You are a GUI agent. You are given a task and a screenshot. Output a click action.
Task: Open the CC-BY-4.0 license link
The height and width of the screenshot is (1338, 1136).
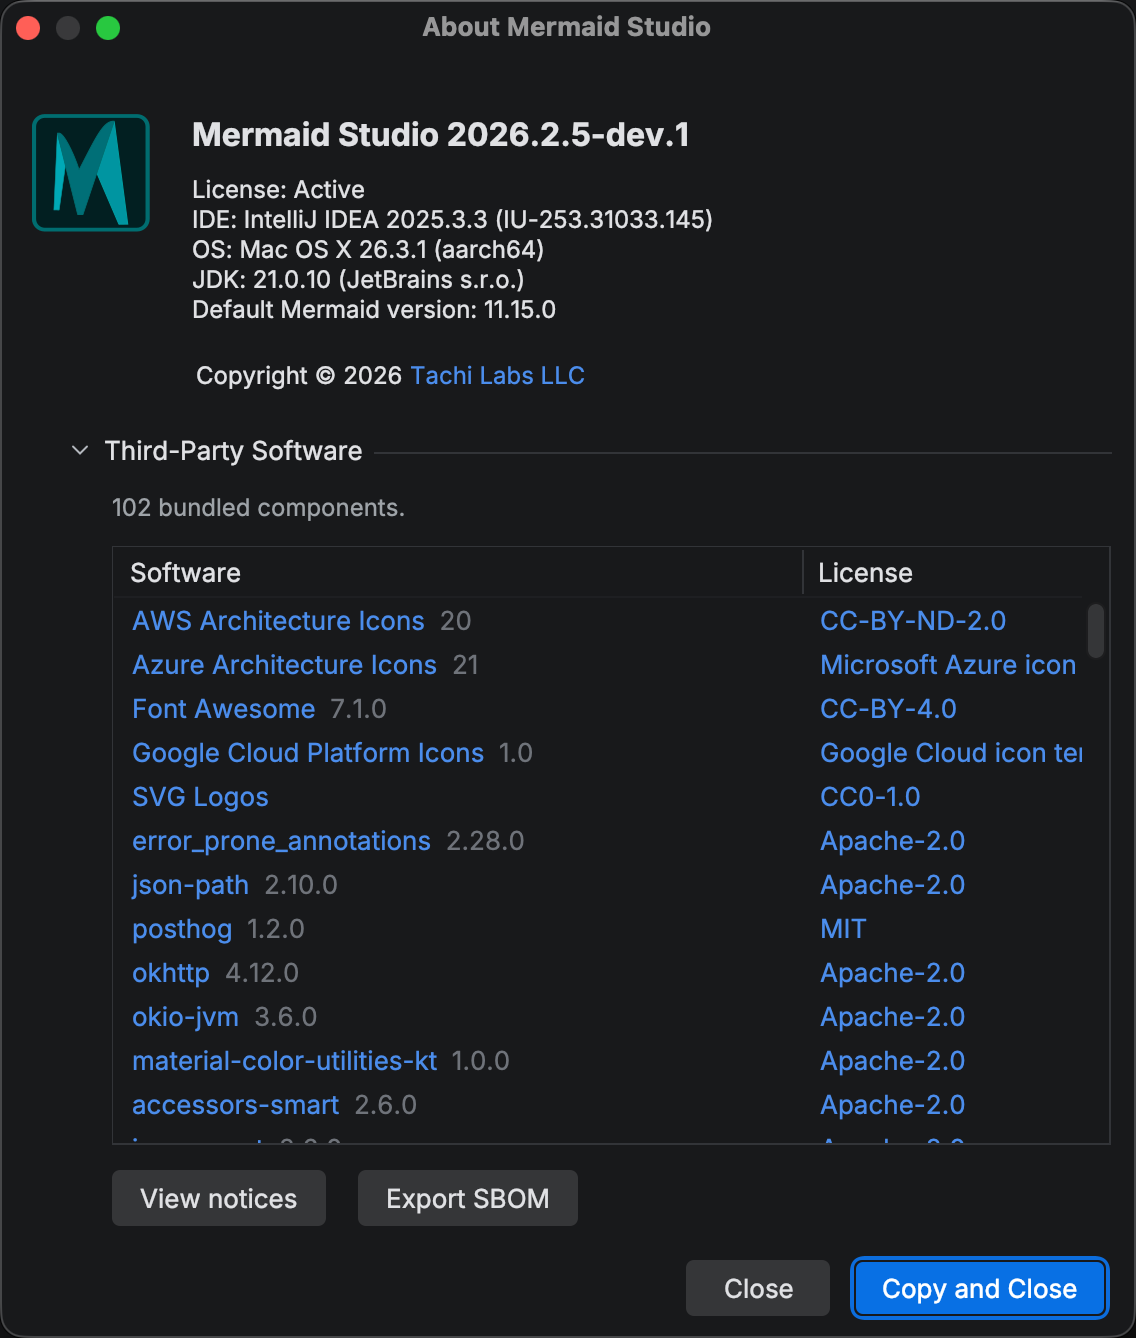tap(888, 709)
